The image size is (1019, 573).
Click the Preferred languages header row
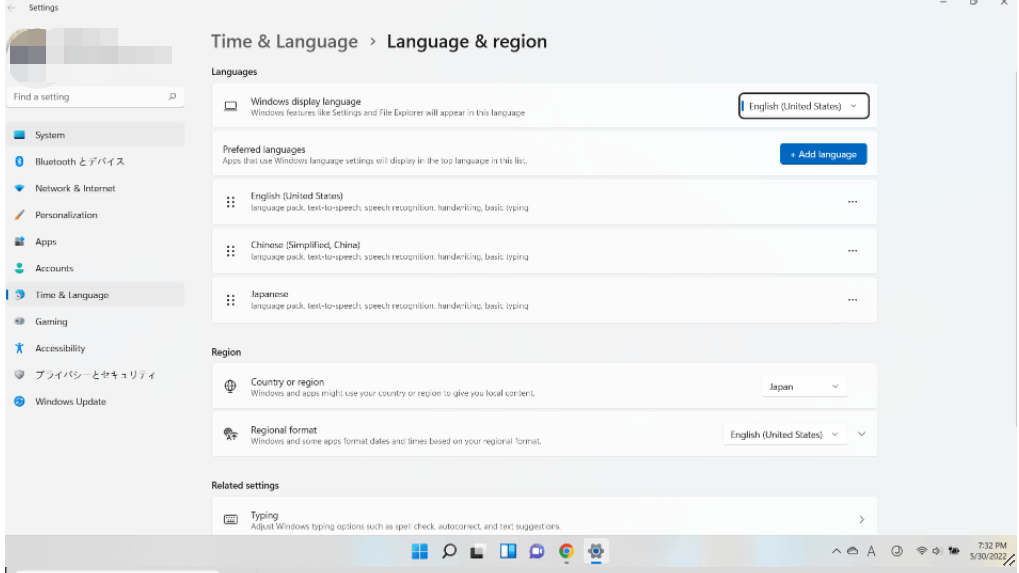pyautogui.click(x=544, y=154)
